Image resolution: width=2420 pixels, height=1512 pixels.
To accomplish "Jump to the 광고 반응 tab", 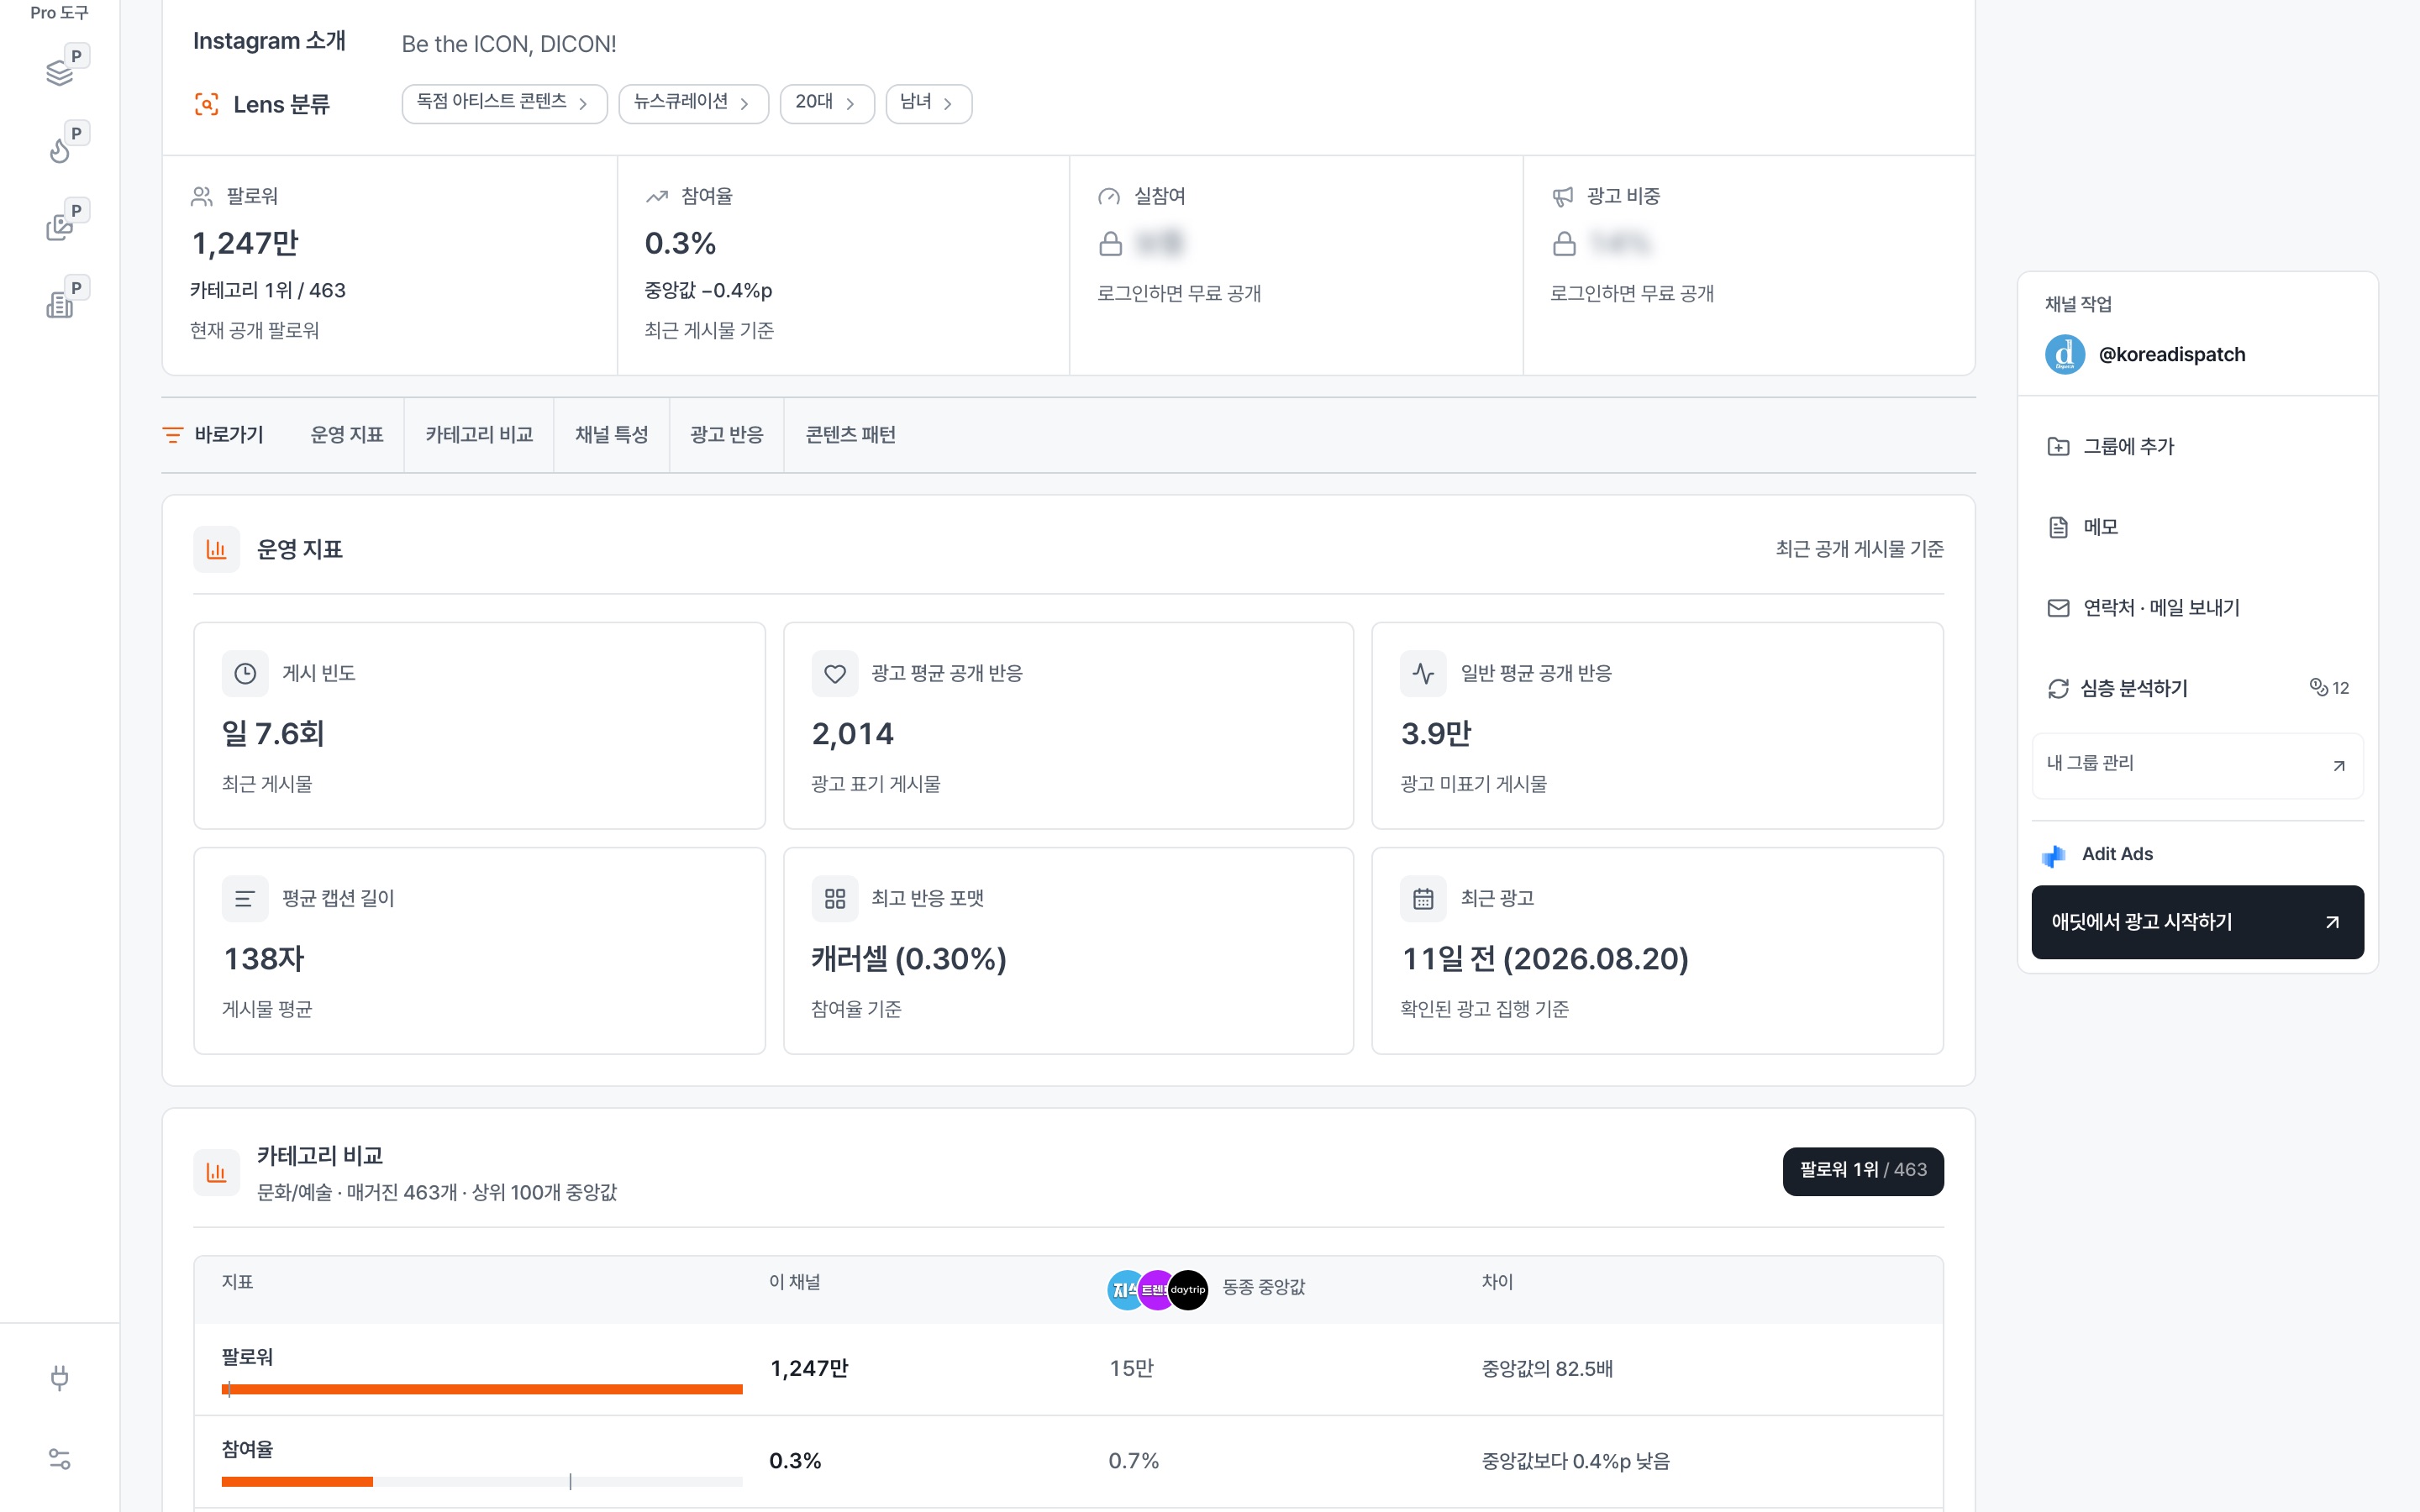I will point(727,435).
